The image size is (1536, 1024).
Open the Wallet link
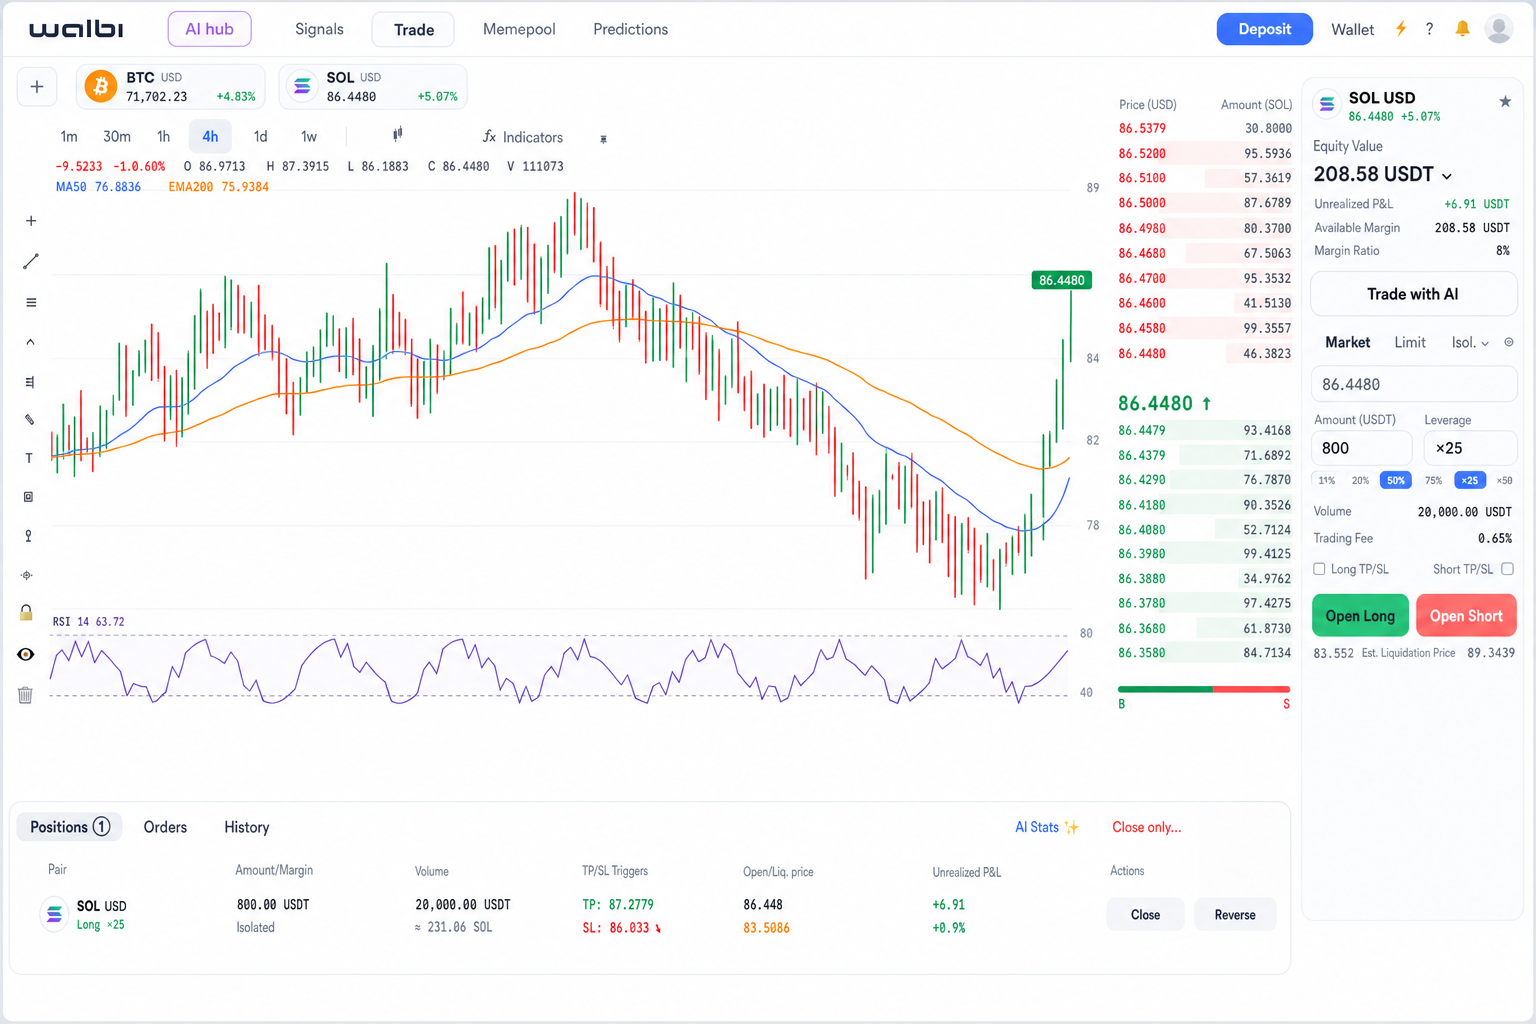[1352, 29]
